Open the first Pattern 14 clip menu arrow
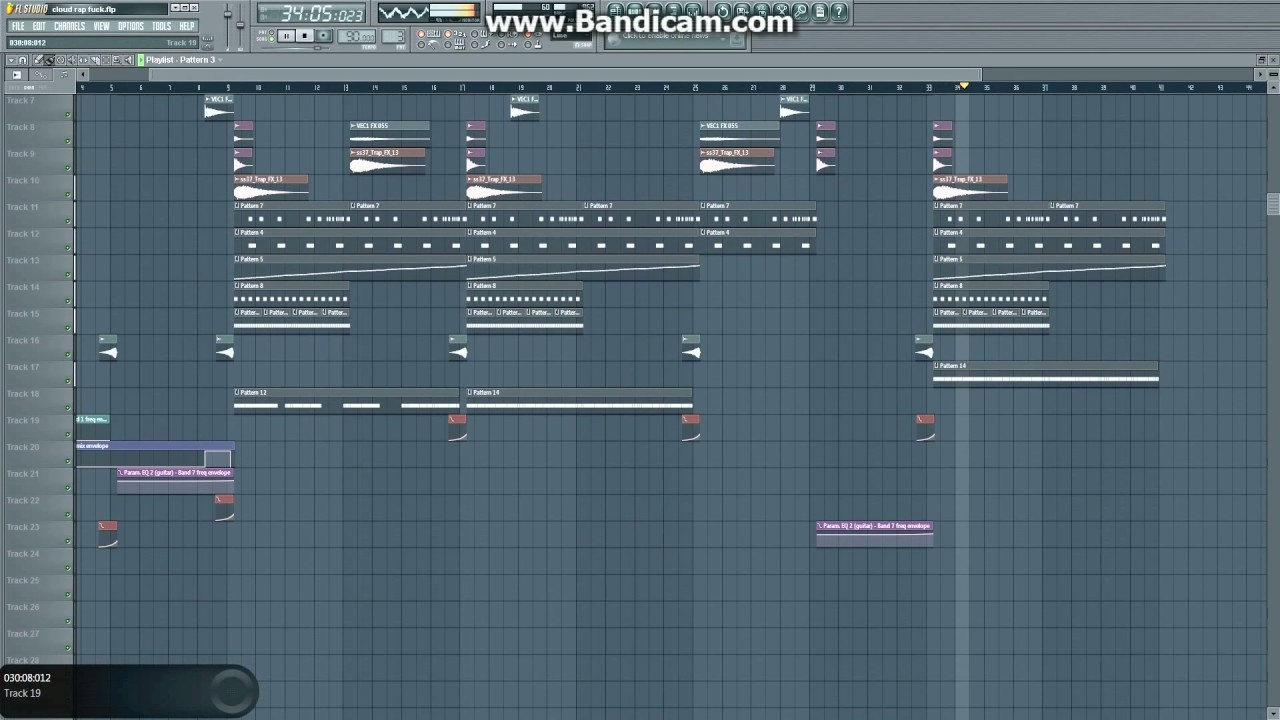The height and width of the screenshot is (720, 1280). [x=470, y=393]
